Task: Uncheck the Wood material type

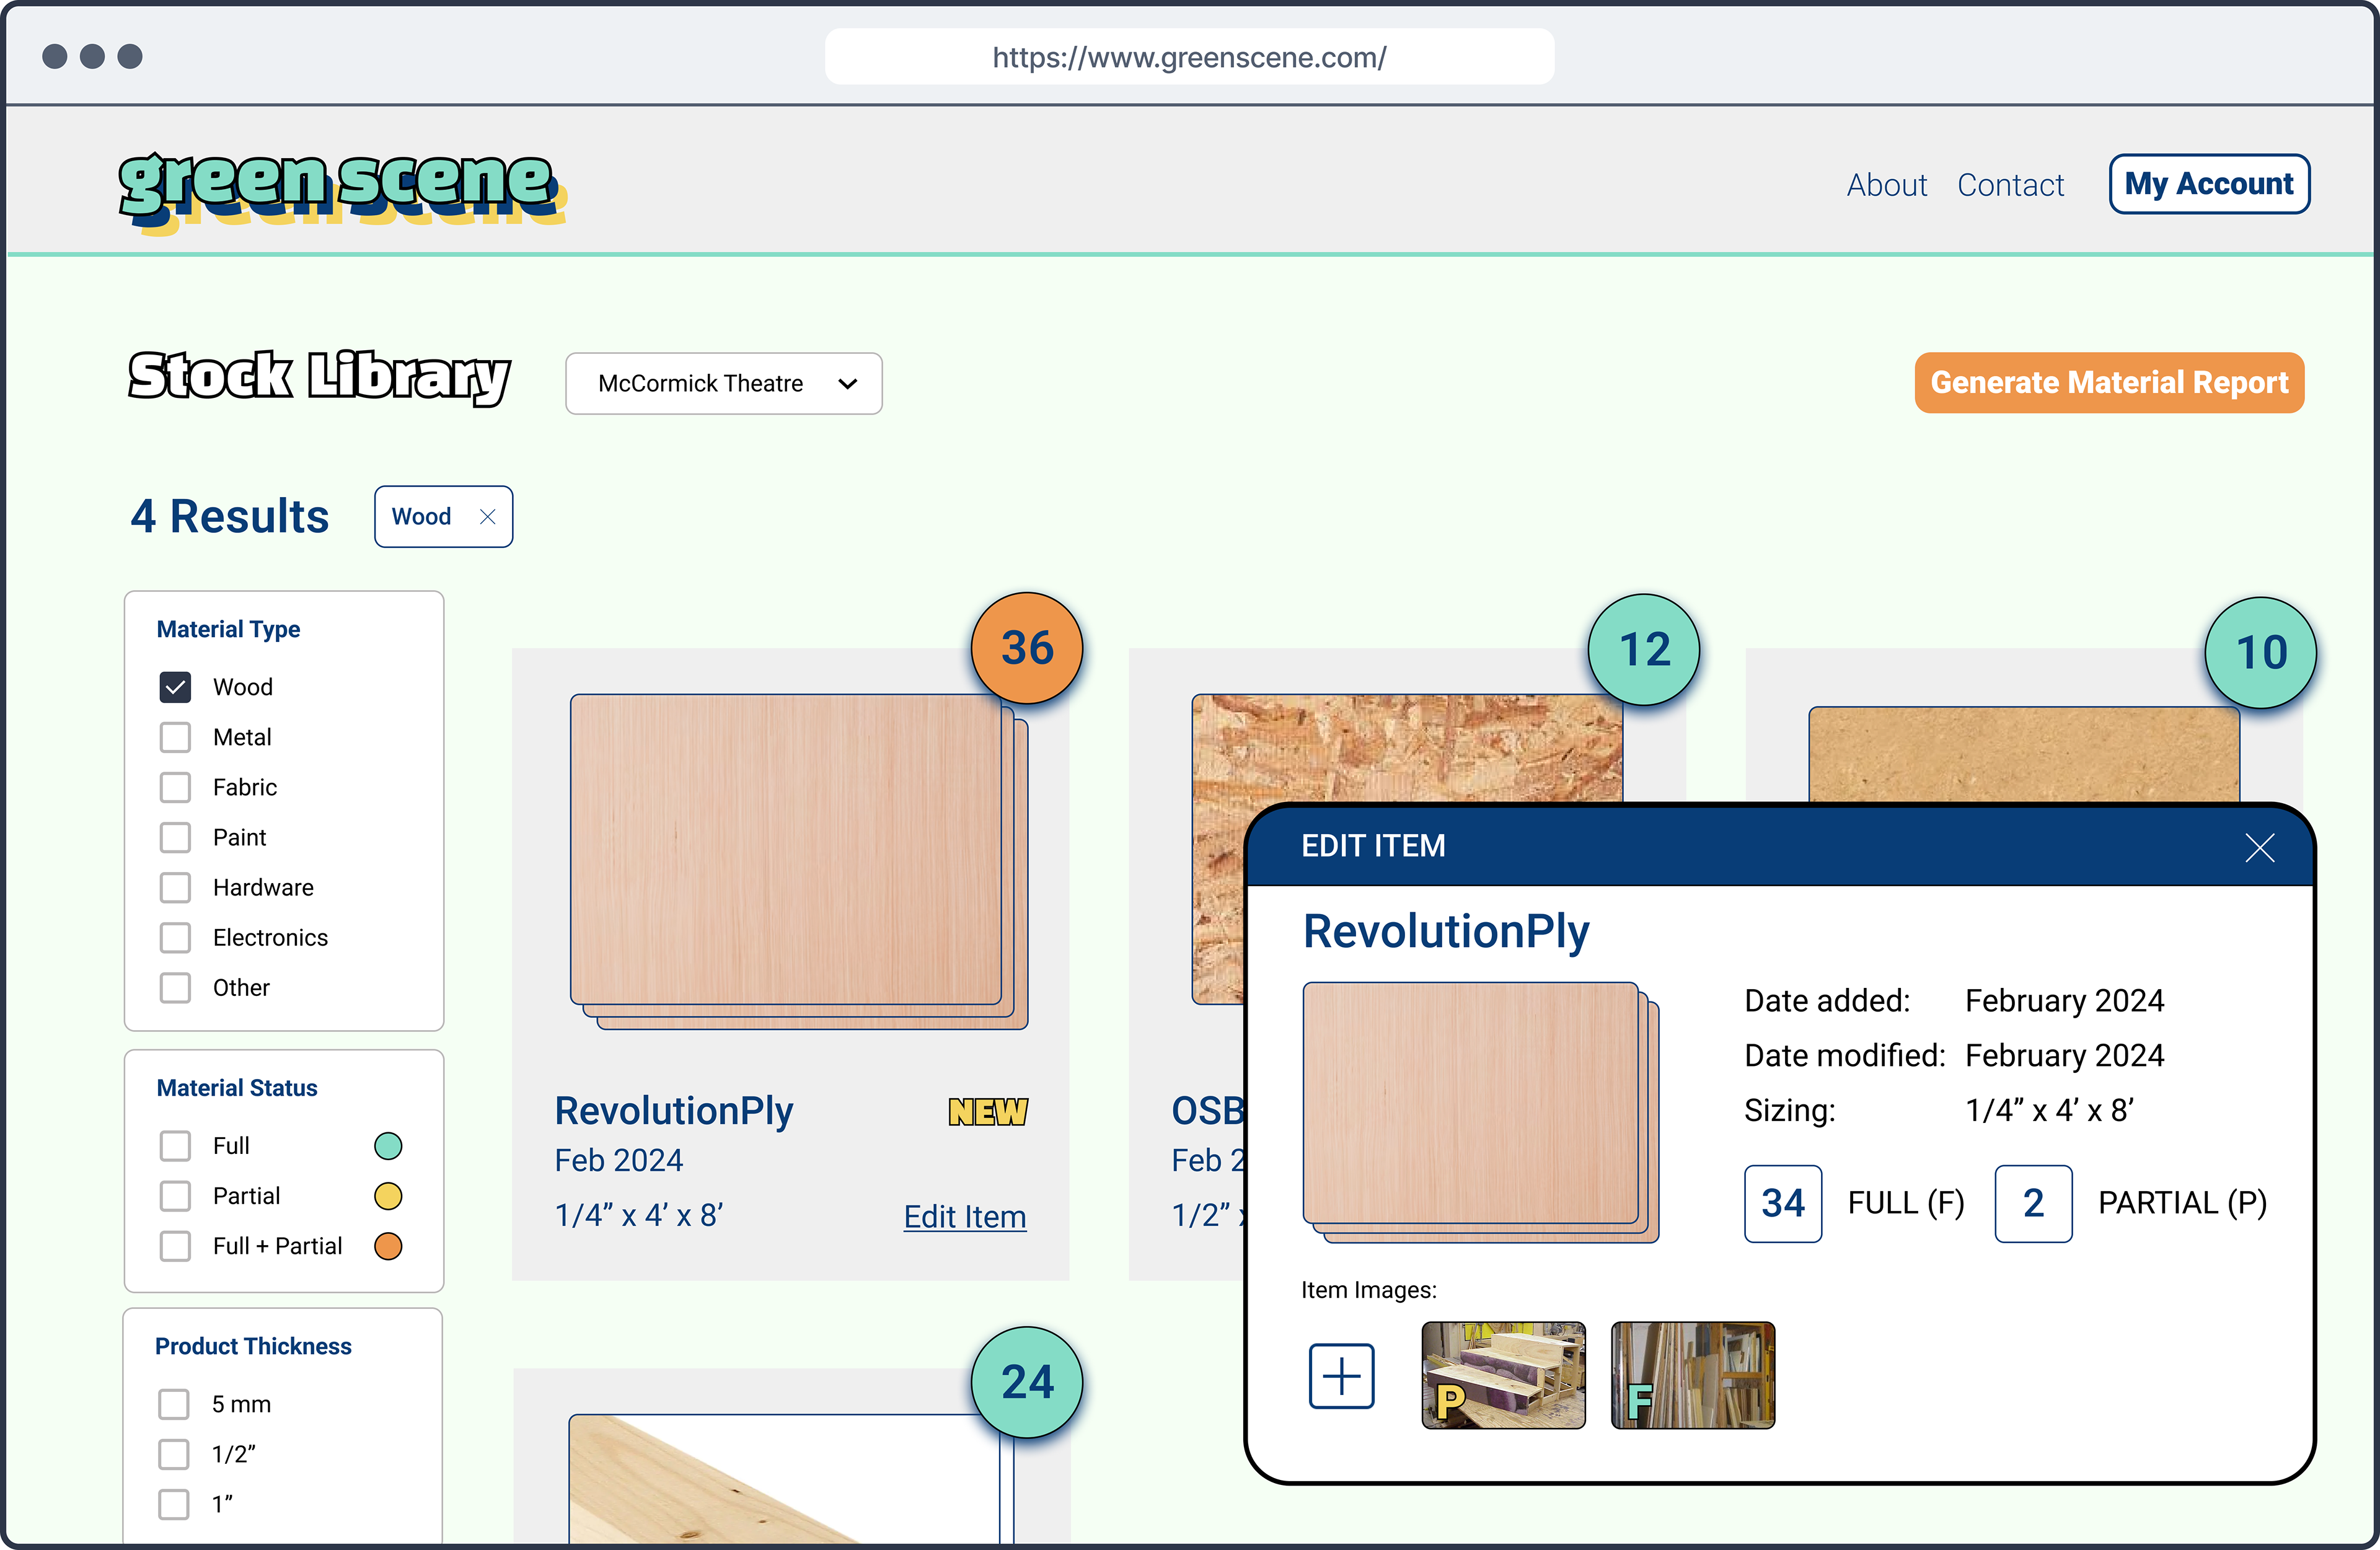Action: click(x=175, y=687)
